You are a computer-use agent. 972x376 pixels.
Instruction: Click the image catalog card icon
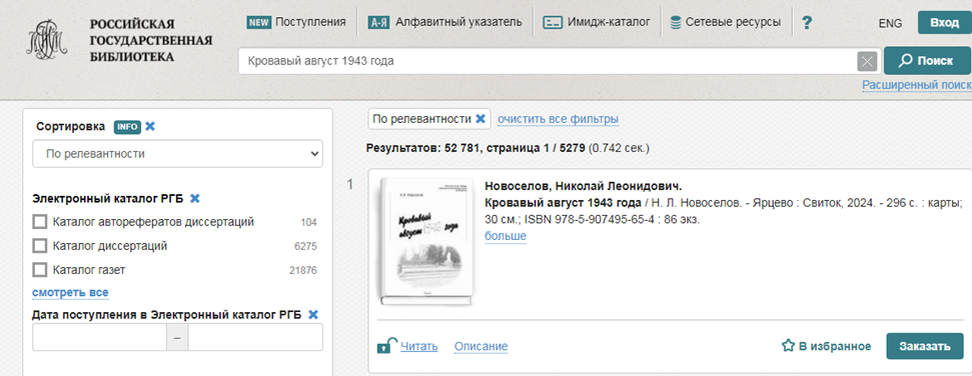[552, 22]
